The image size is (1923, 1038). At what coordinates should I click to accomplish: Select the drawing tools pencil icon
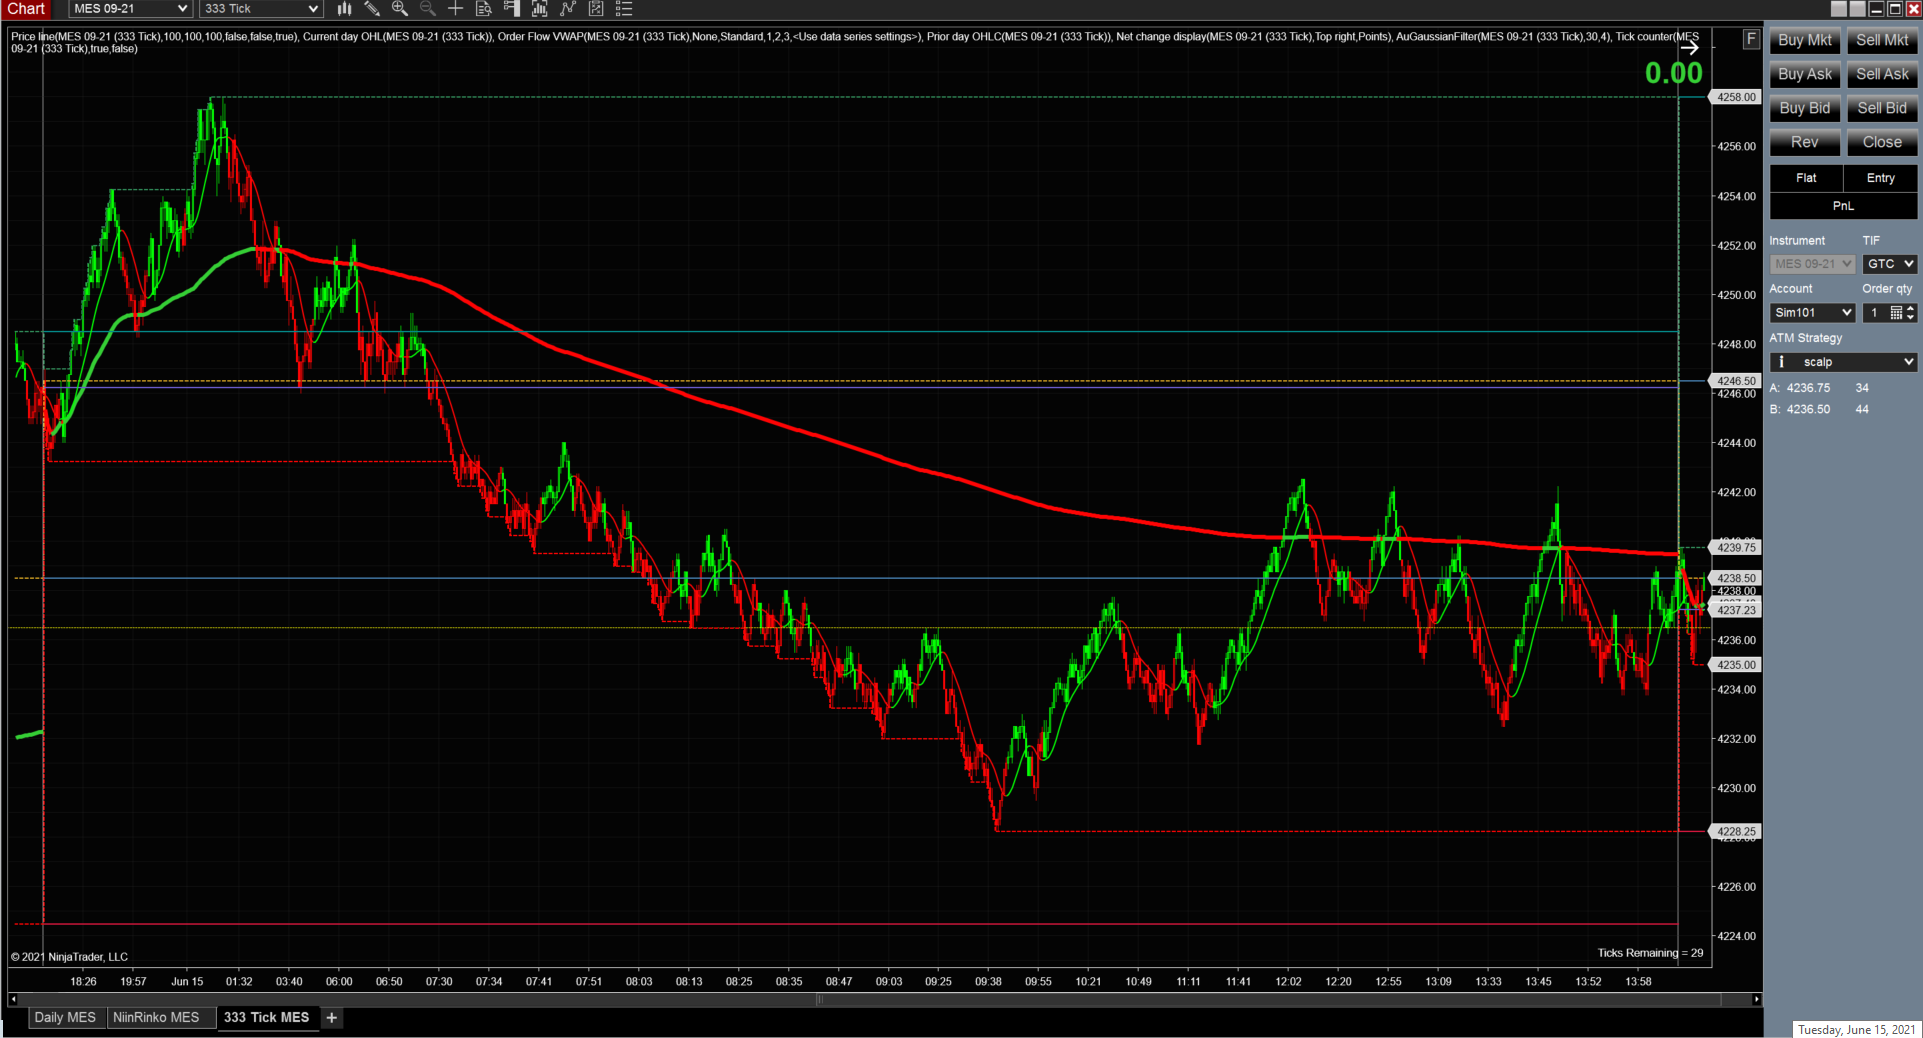(x=372, y=9)
